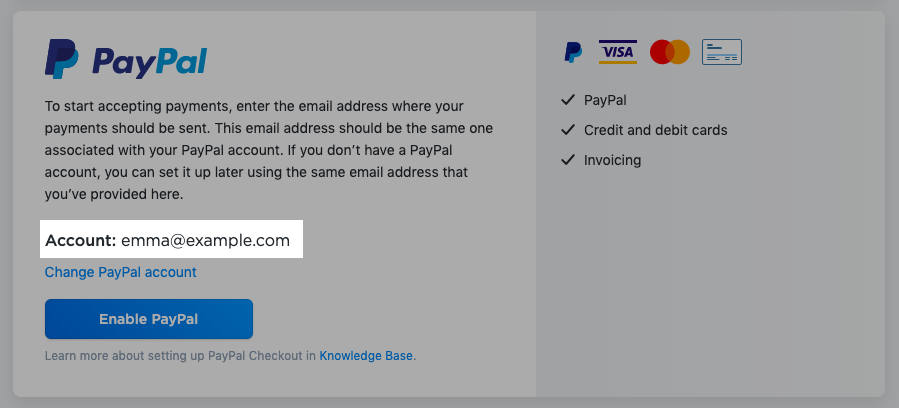Open the Knowledge Base link
The width and height of the screenshot is (899, 408).
click(x=366, y=355)
